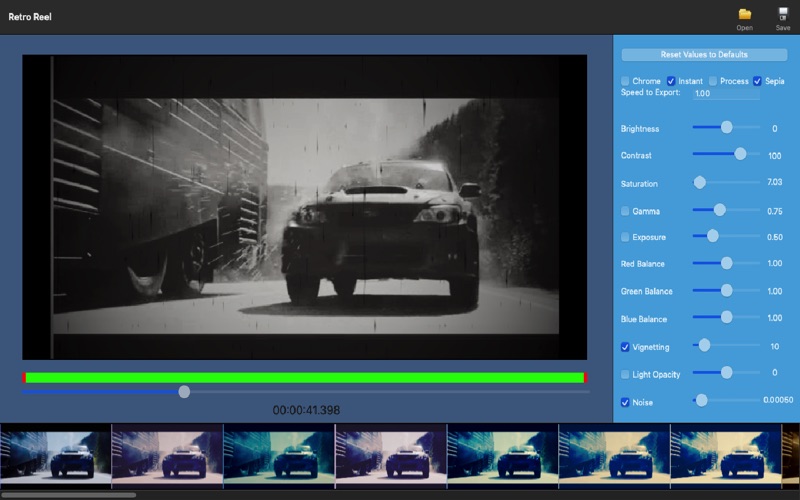
Task: Click the Speed to Export input field
Action: click(x=726, y=94)
